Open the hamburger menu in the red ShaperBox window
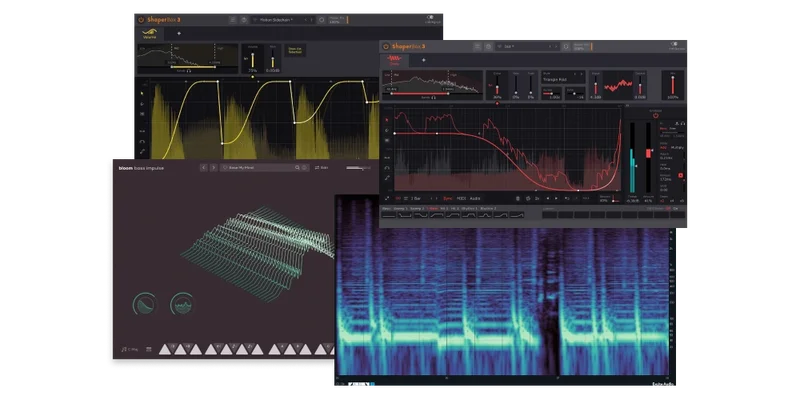This screenshot has width=800, height=400. pyautogui.click(x=478, y=46)
